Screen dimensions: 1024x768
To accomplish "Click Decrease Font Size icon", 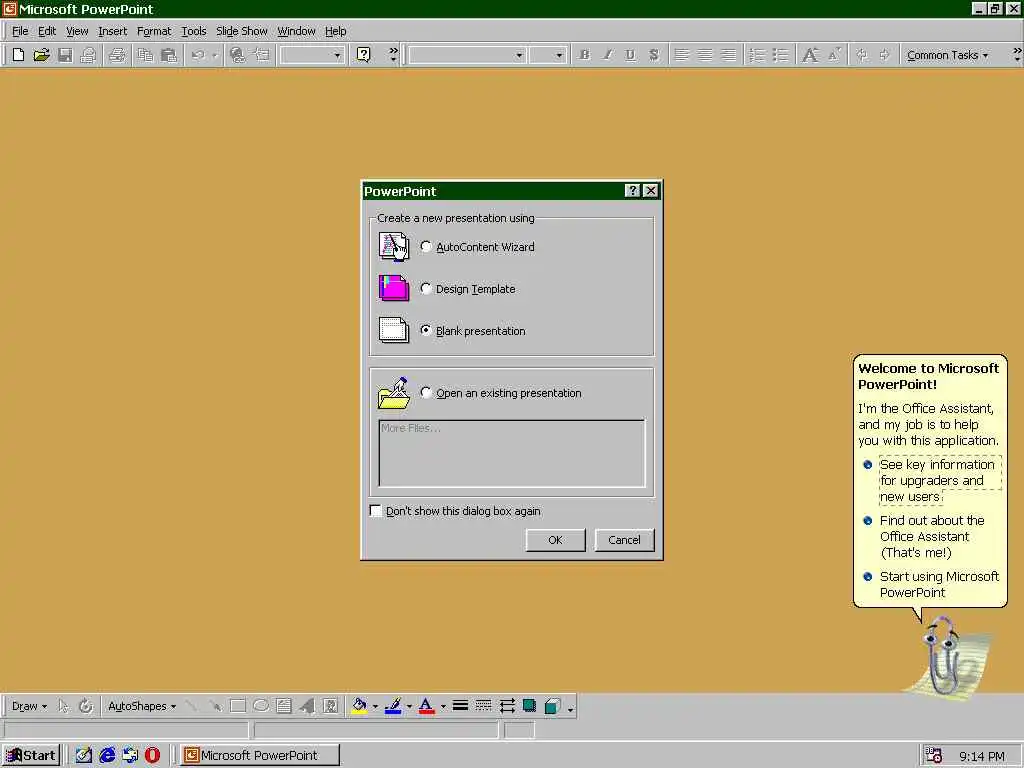I will tap(834, 55).
